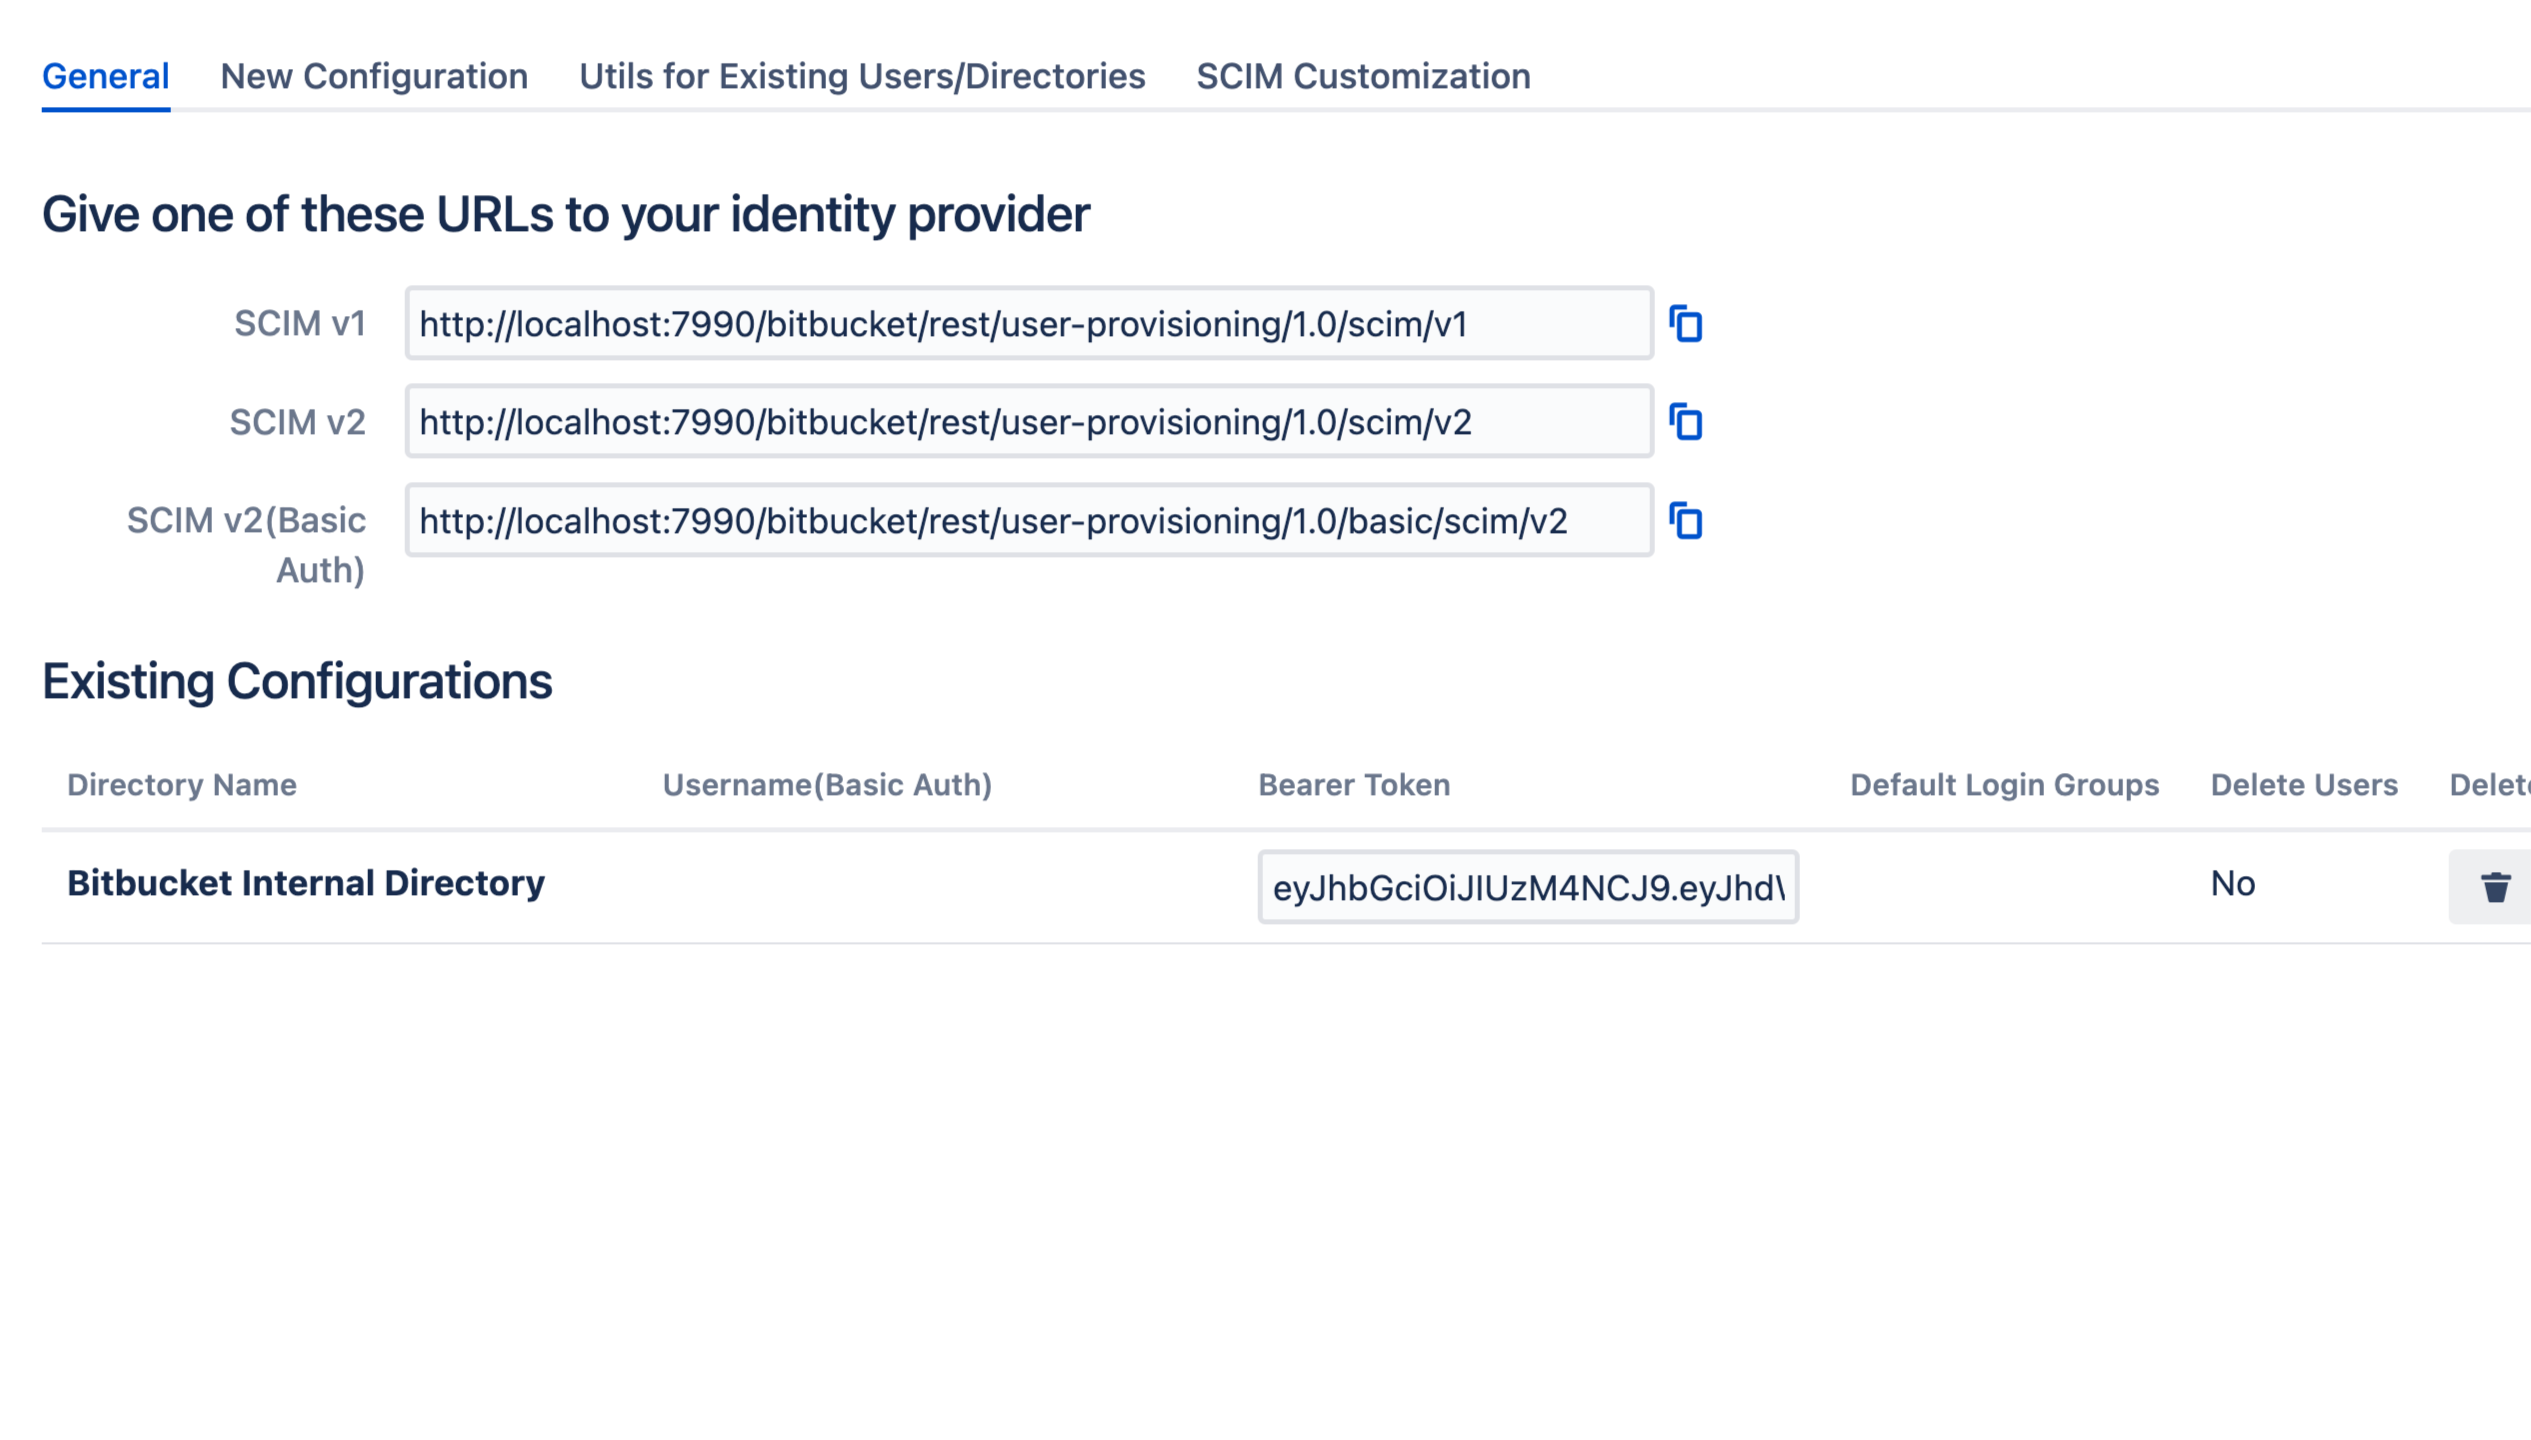Click the Username(Basic Auth) column header
The width and height of the screenshot is (2531, 1440).
[x=826, y=785]
